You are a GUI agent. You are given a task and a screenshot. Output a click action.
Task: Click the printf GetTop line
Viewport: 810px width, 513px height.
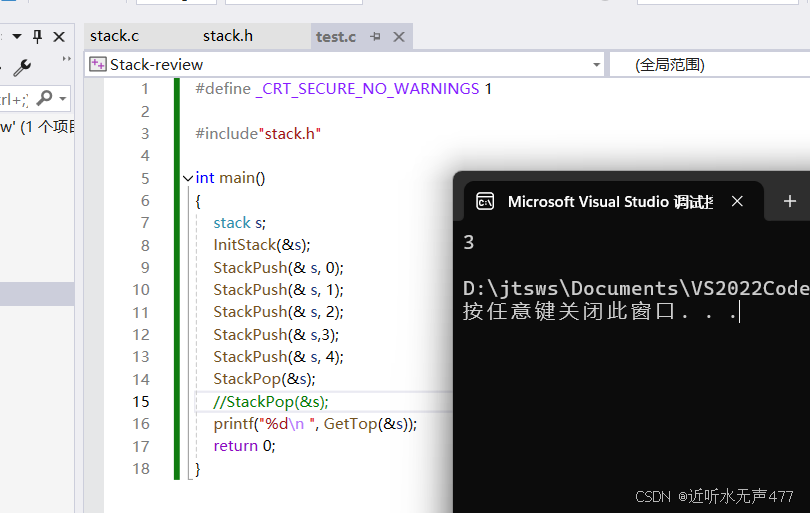[x=315, y=424]
